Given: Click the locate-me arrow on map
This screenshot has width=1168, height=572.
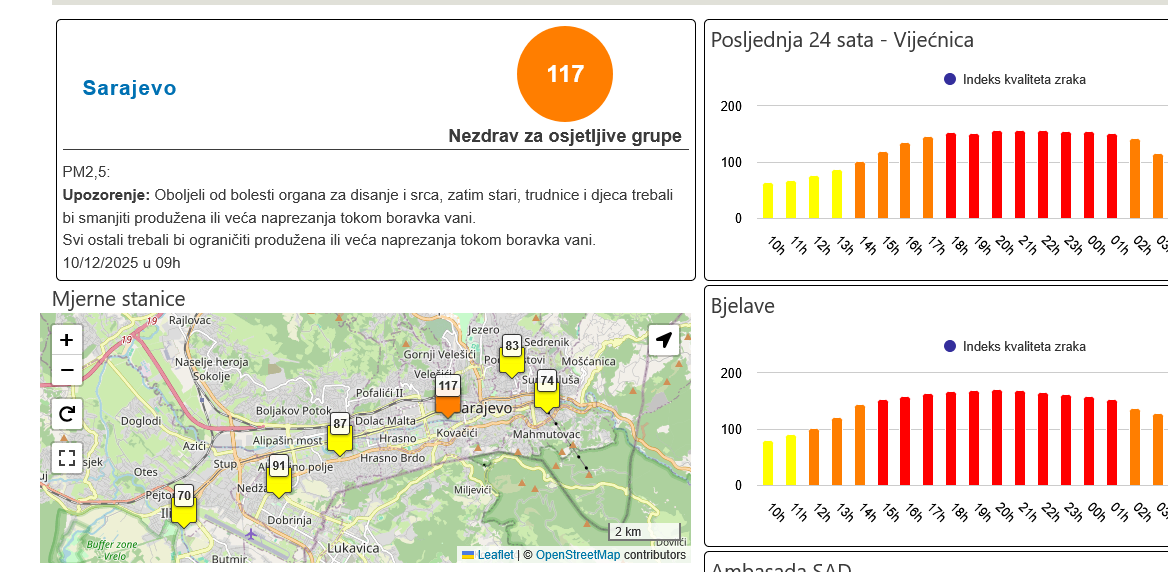Looking at the screenshot, I should pyautogui.click(x=664, y=340).
